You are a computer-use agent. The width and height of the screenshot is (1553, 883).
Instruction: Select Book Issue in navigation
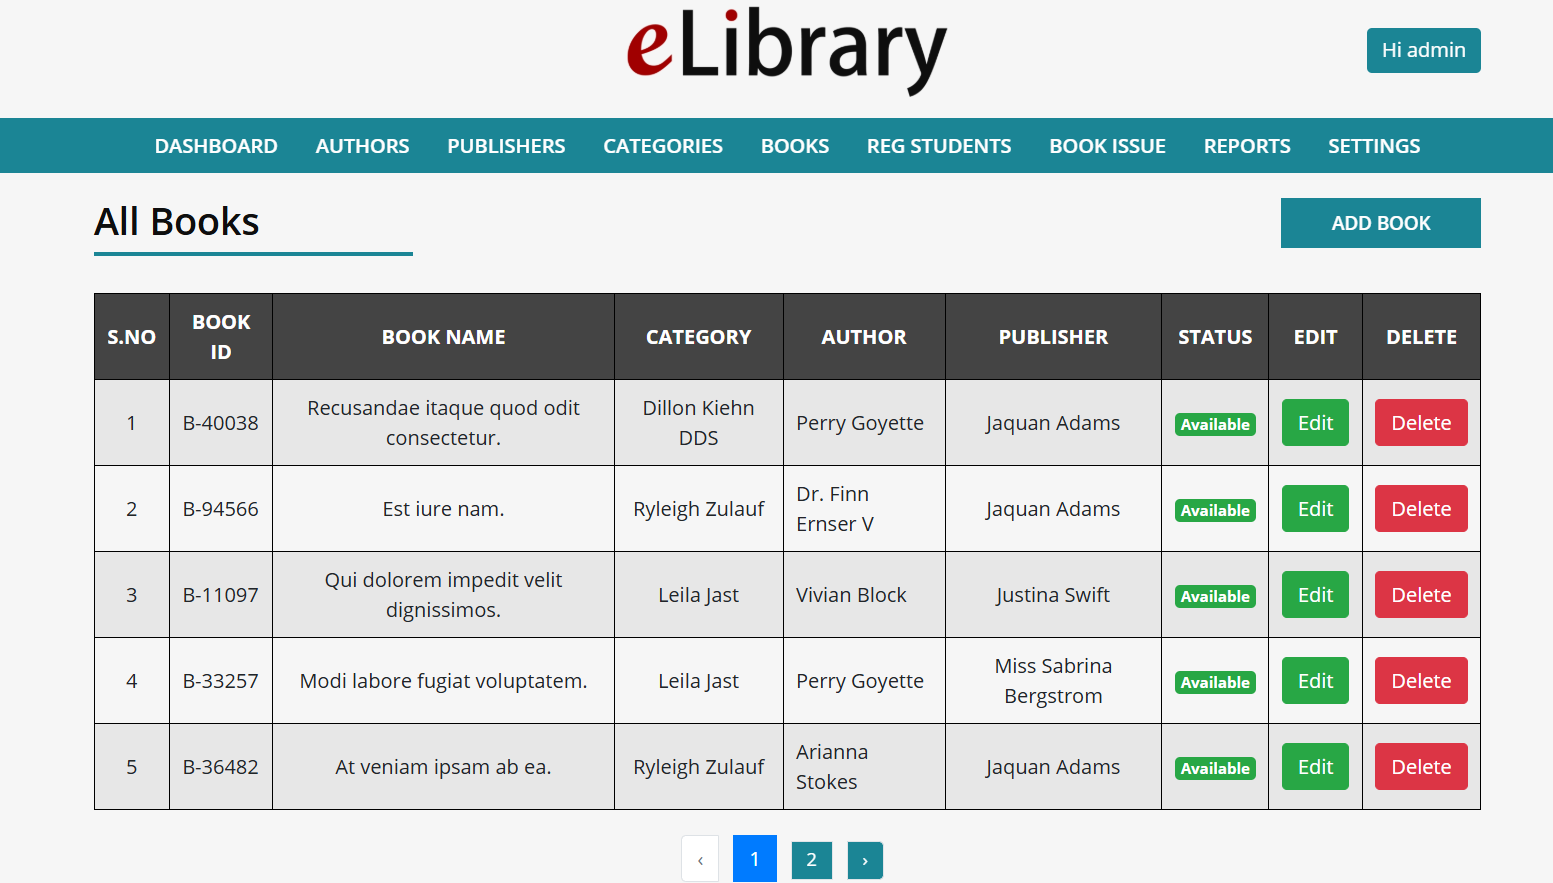(x=1107, y=146)
